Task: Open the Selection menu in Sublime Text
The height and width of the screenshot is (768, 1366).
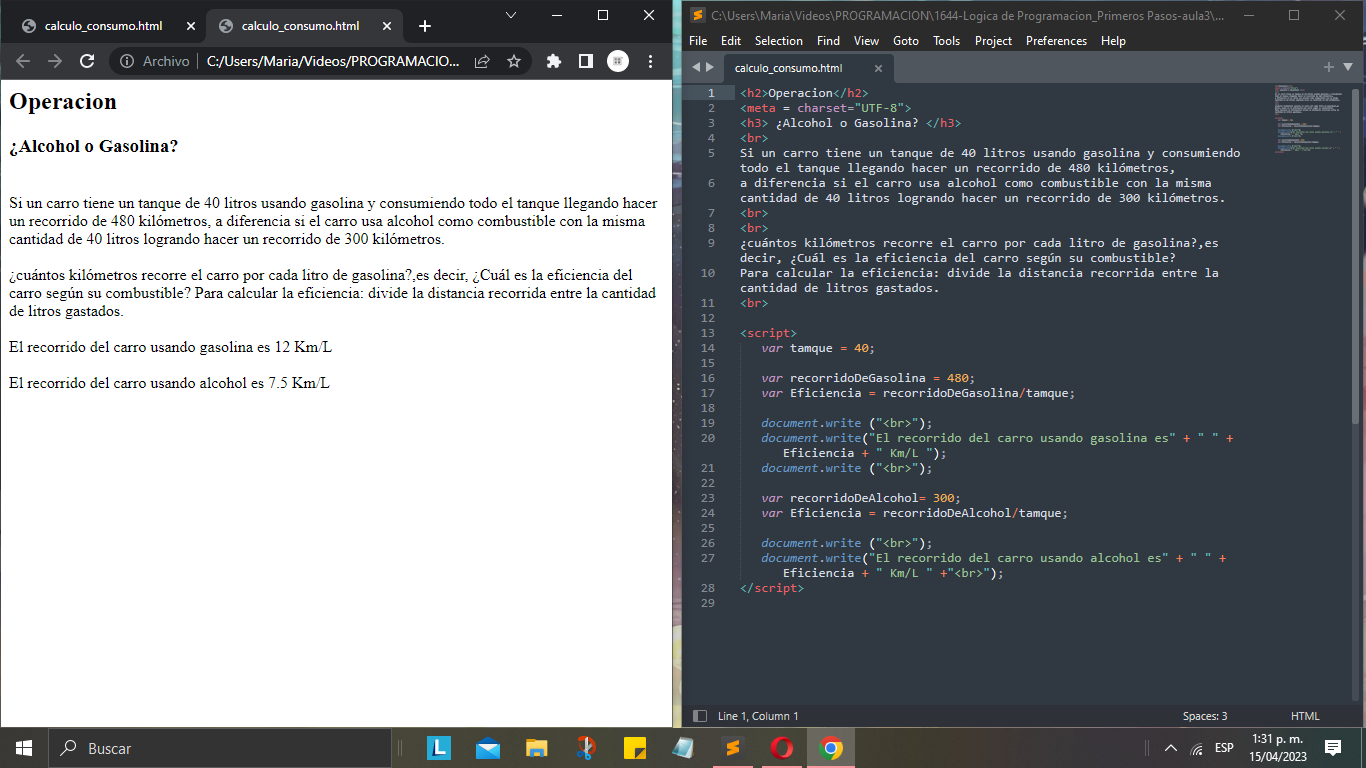Action: [779, 41]
